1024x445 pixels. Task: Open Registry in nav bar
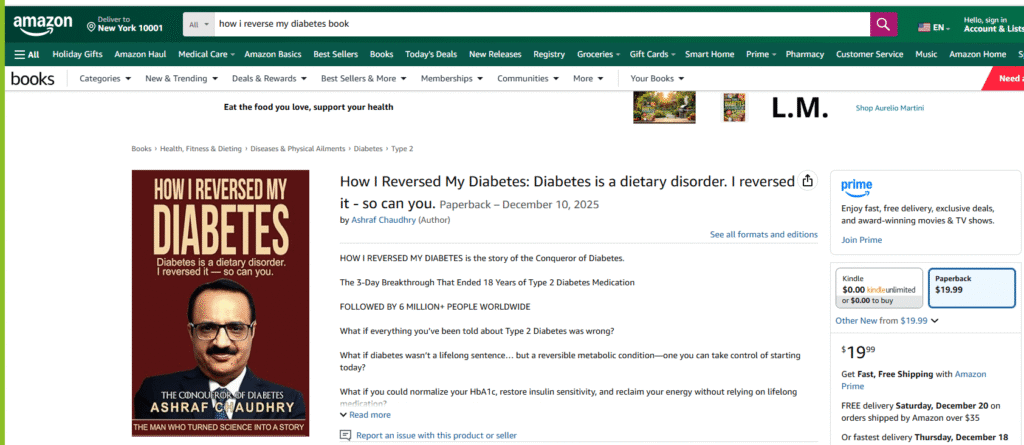(549, 54)
